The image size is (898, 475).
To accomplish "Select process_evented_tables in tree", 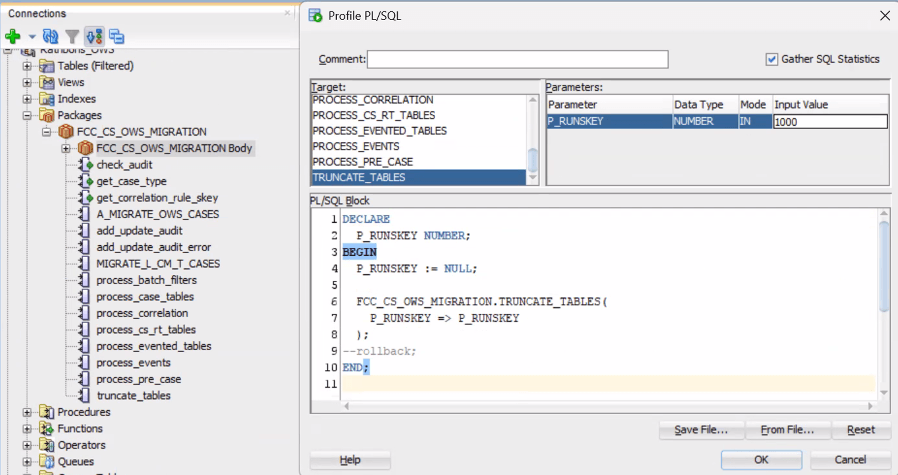I will pyautogui.click(x=153, y=346).
